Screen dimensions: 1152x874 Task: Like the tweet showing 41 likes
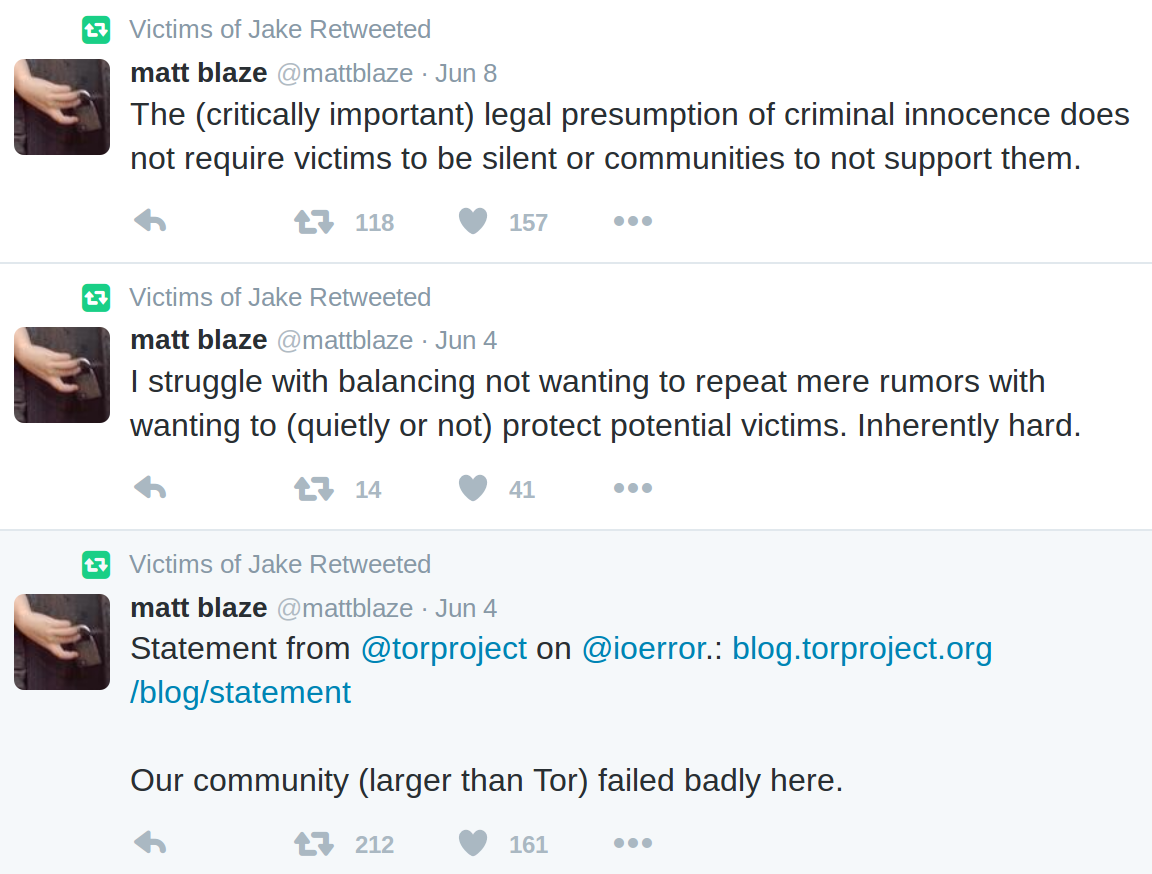click(x=473, y=488)
